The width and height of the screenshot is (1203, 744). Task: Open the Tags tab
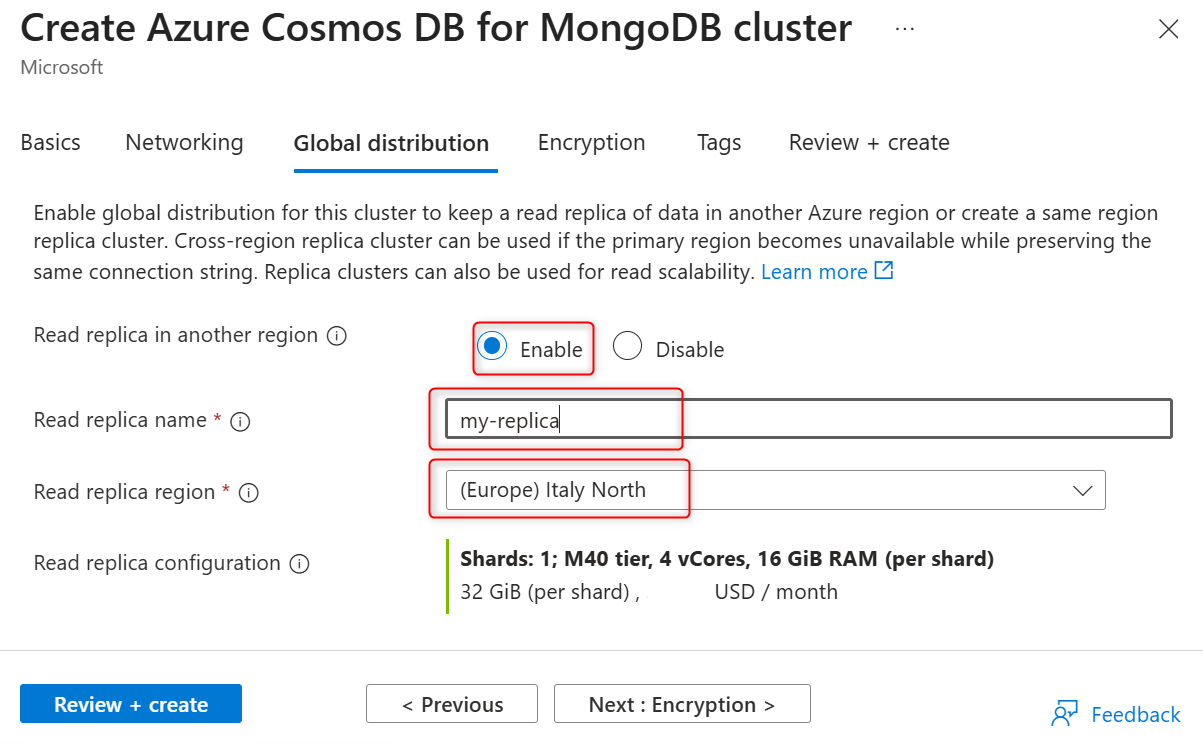(719, 143)
